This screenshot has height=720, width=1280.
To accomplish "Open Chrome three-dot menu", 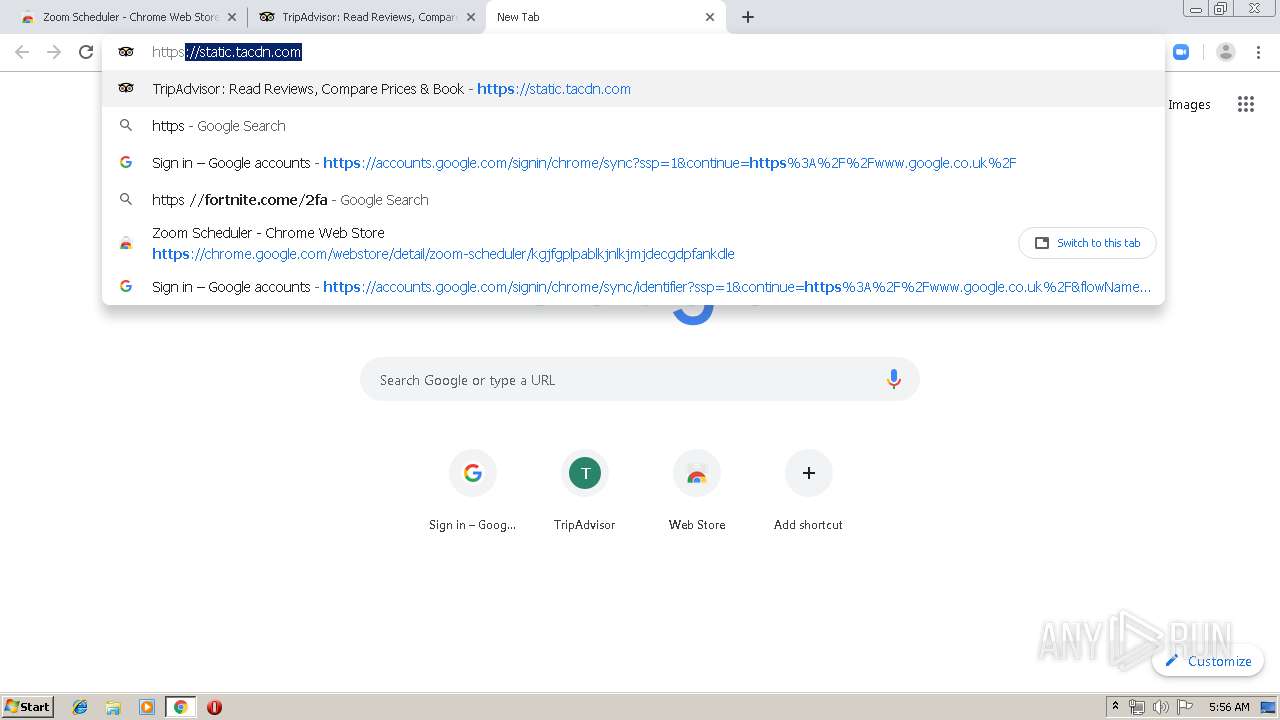I will pyautogui.click(x=1257, y=52).
